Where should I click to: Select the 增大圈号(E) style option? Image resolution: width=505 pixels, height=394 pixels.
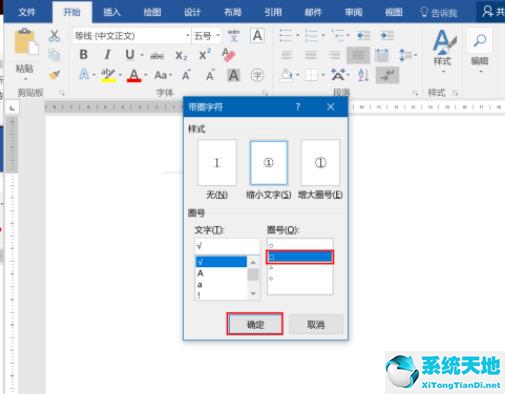320,162
